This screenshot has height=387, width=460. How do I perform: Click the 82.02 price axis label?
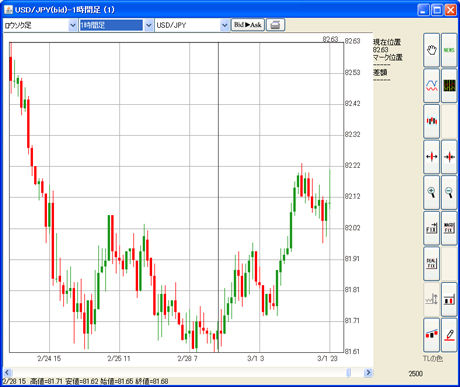(x=352, y=228)
